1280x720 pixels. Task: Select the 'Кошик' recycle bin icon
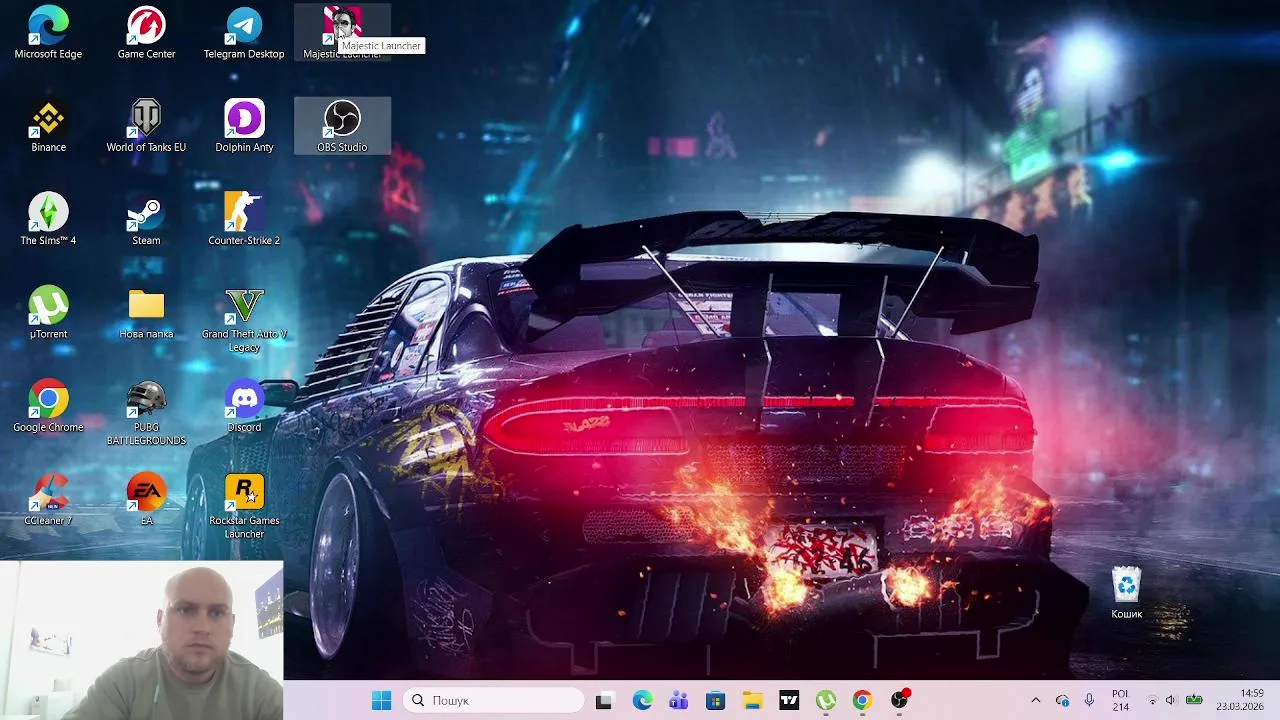point(1126,592)
